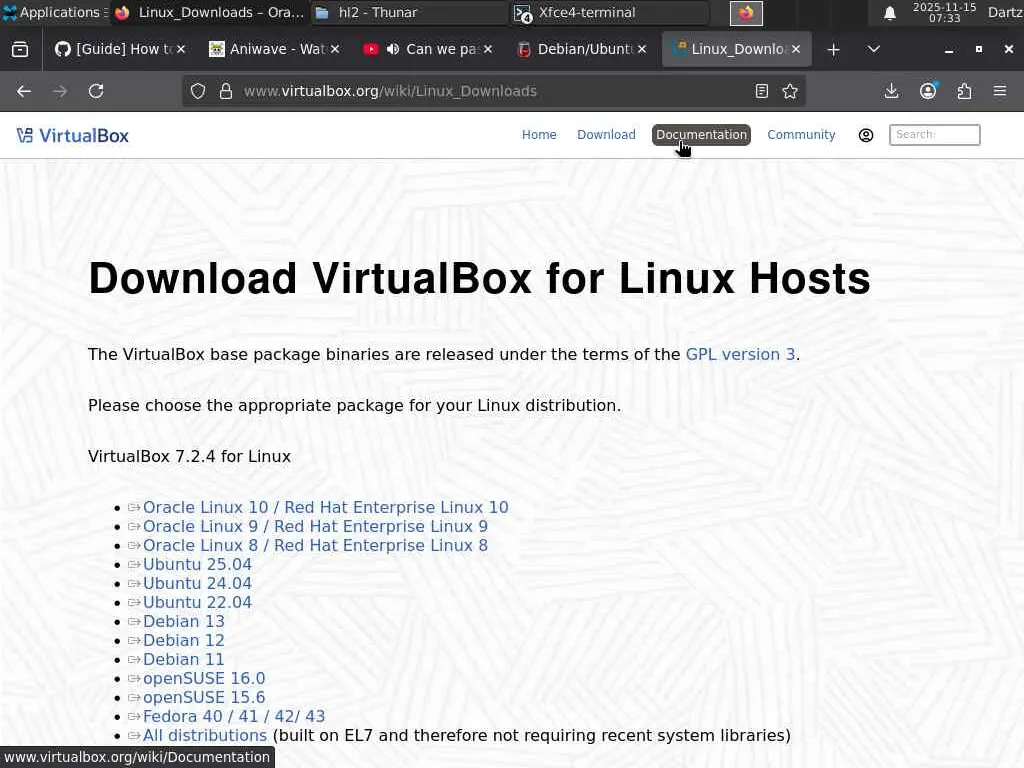This screenshot has height=768, width=1024.
Task: Download the Ubuntu 24.04 package
Action: (197, 583)
